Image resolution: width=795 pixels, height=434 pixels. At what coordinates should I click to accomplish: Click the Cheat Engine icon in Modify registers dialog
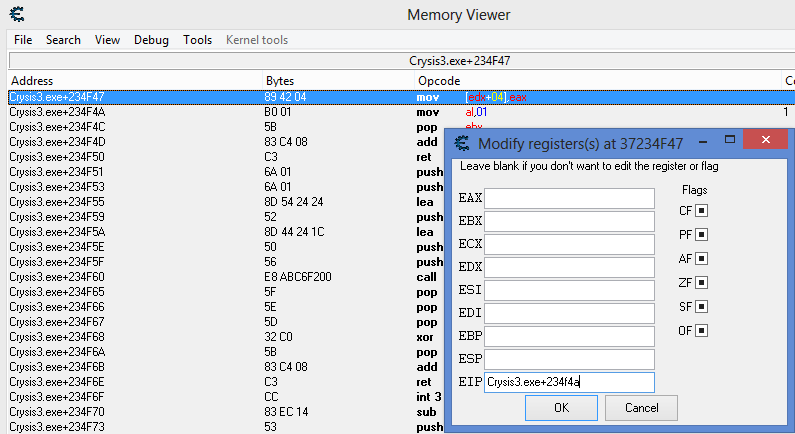[x=461, y=143]
